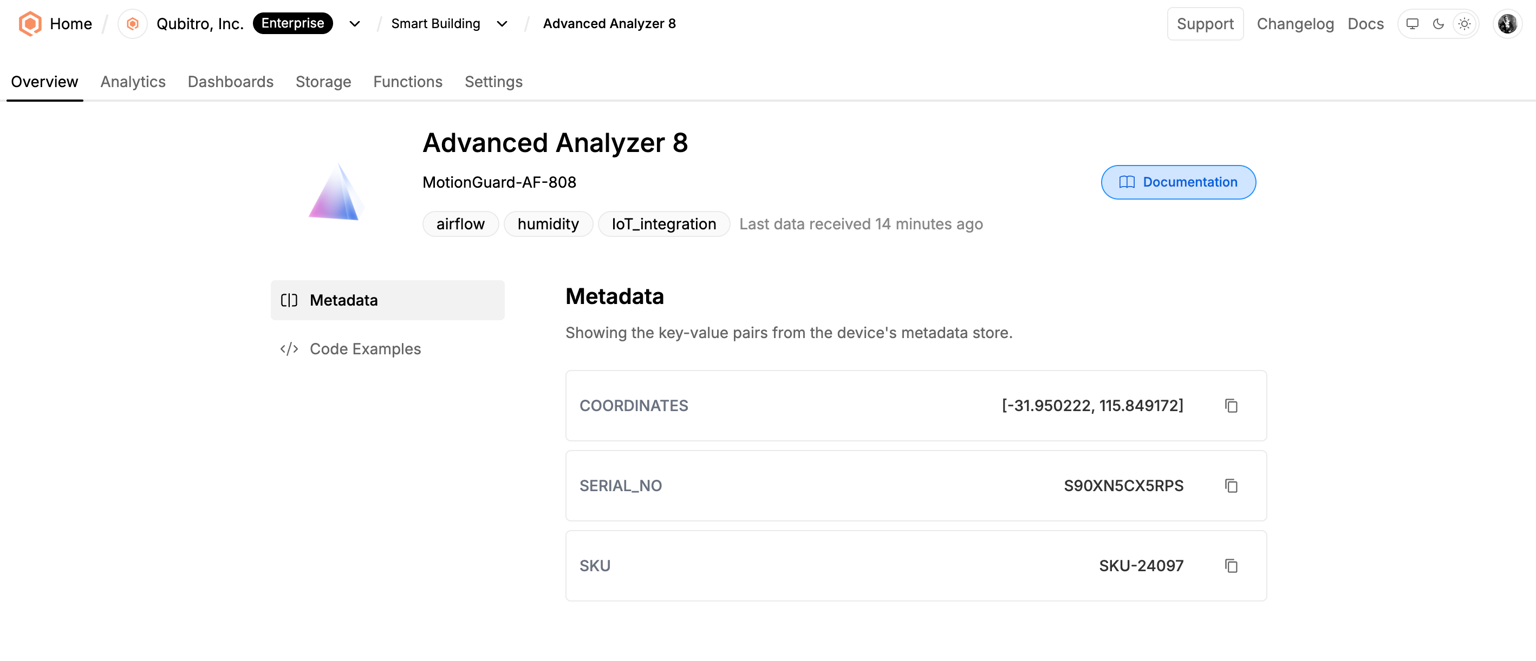
Task: Open the Changelog link
Action: point(1295,24)
